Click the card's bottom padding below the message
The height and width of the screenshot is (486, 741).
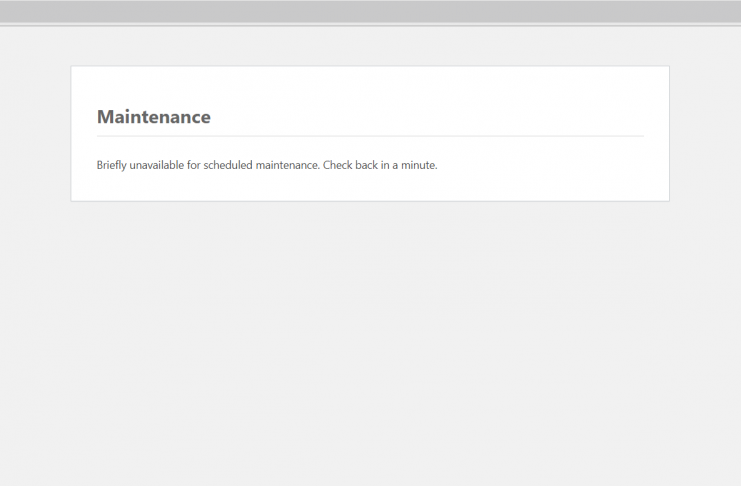click(370, 188)
